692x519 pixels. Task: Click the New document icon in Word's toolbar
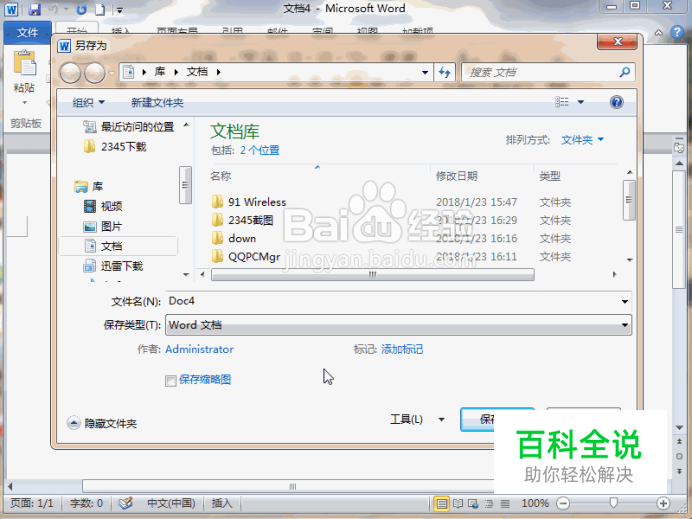101,9
